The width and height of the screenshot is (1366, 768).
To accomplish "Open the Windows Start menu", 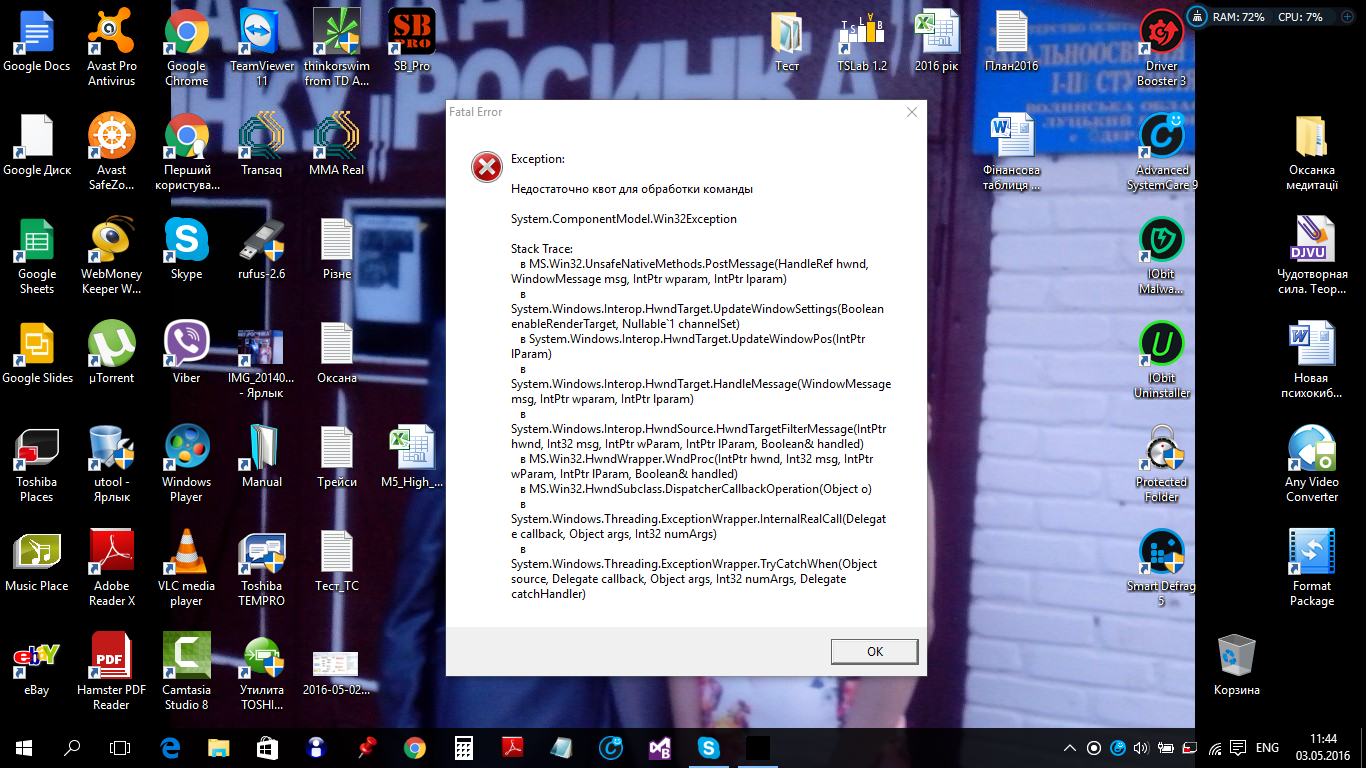I will [24, 747].
